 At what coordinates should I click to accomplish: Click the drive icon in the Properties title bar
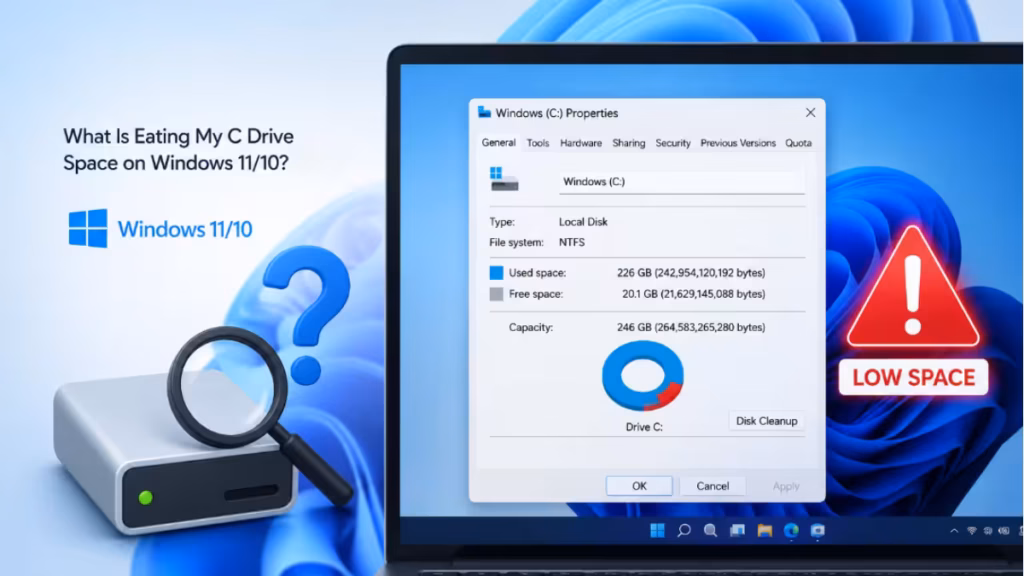coord(484,112)
